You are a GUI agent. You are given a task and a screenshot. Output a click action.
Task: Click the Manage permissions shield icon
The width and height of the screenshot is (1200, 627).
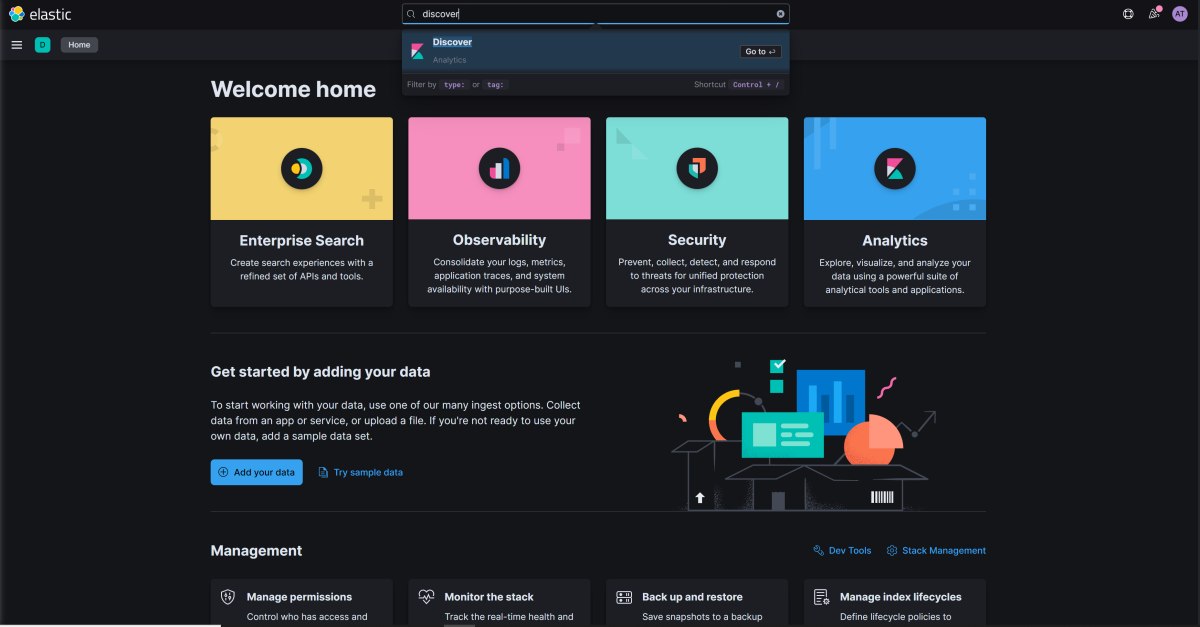click(x=228, y=597)
